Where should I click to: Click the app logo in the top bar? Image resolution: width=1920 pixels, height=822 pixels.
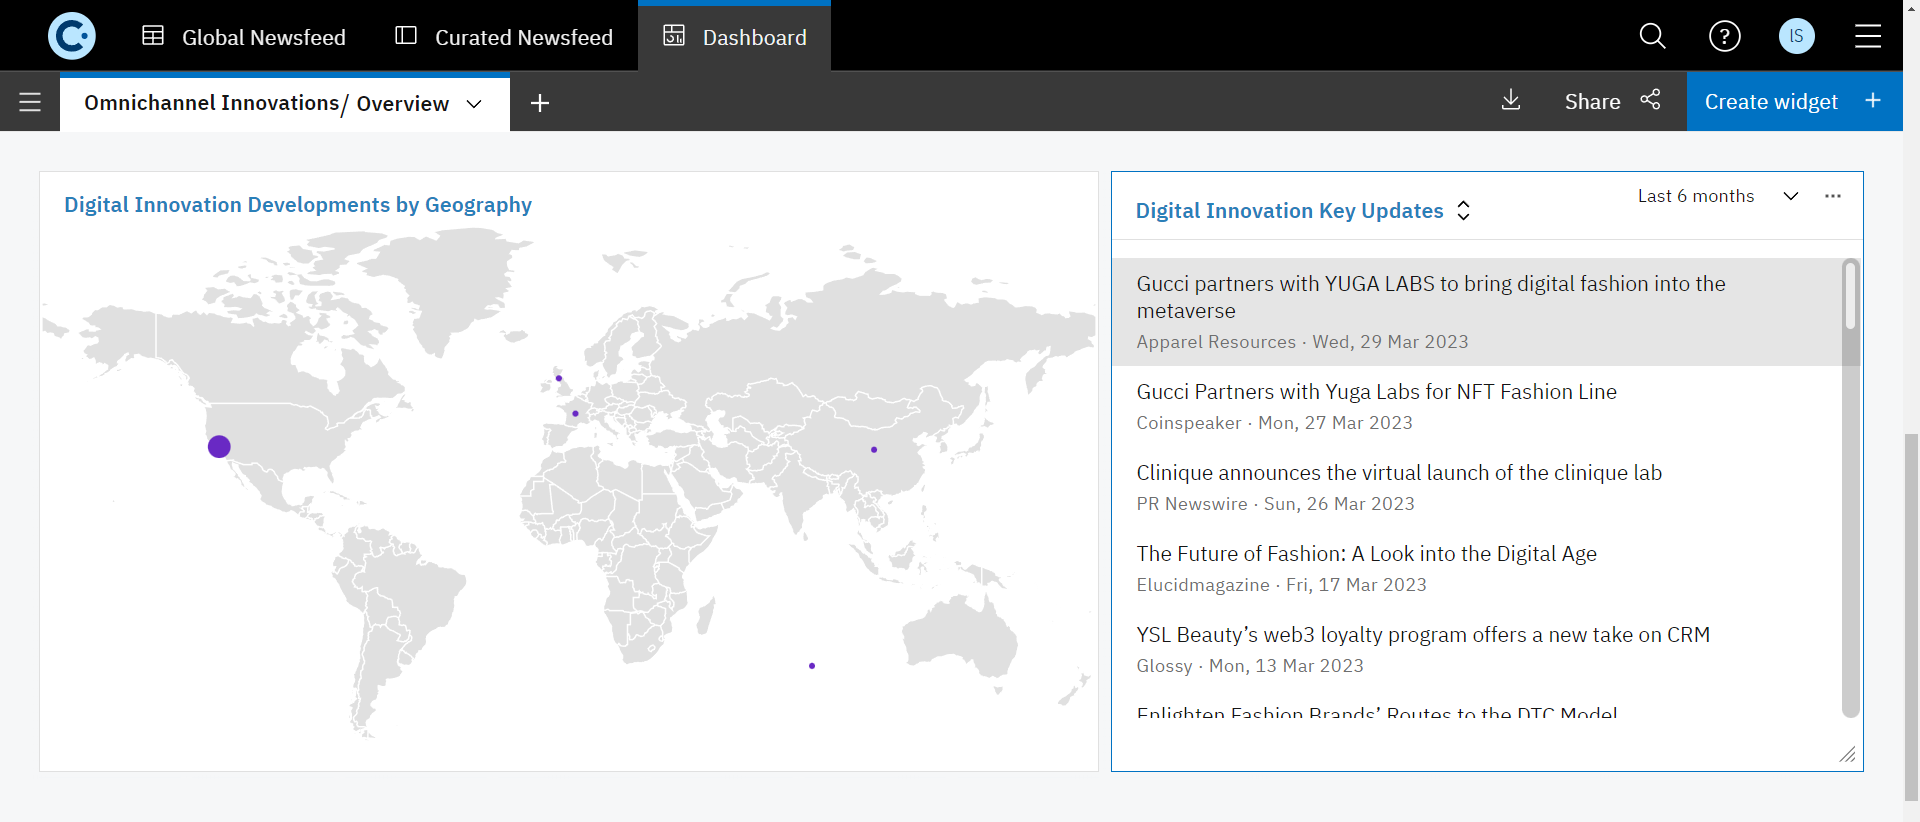(x=72, y=36)
